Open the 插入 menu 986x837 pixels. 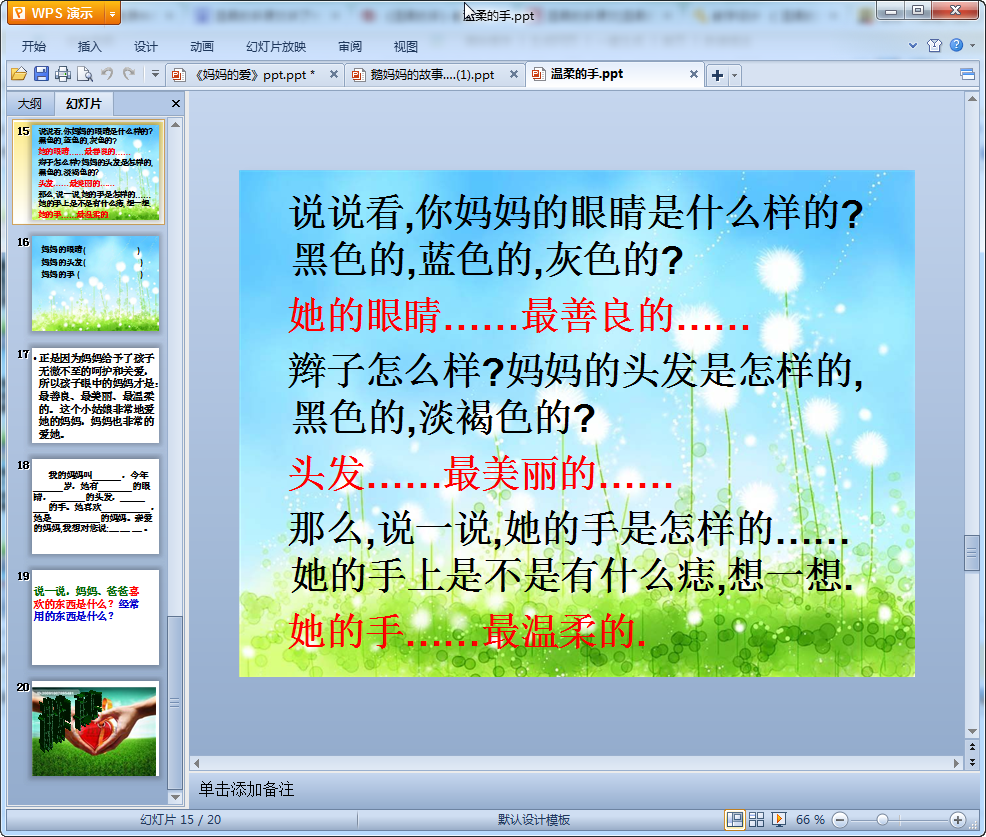(x=90, y=46)
